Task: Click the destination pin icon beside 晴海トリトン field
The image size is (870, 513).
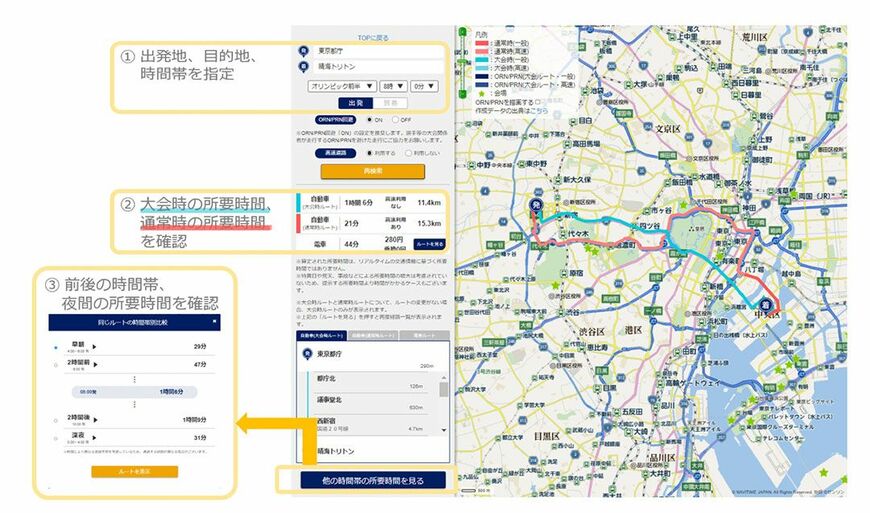Action: 303,67
